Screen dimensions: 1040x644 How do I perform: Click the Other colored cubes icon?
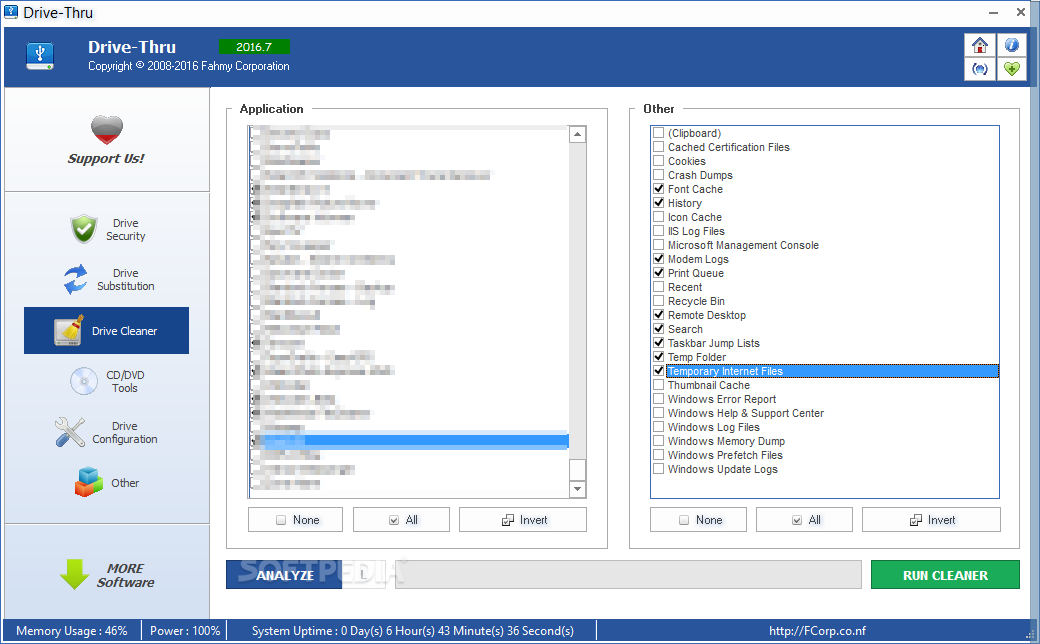coord(89,482)
